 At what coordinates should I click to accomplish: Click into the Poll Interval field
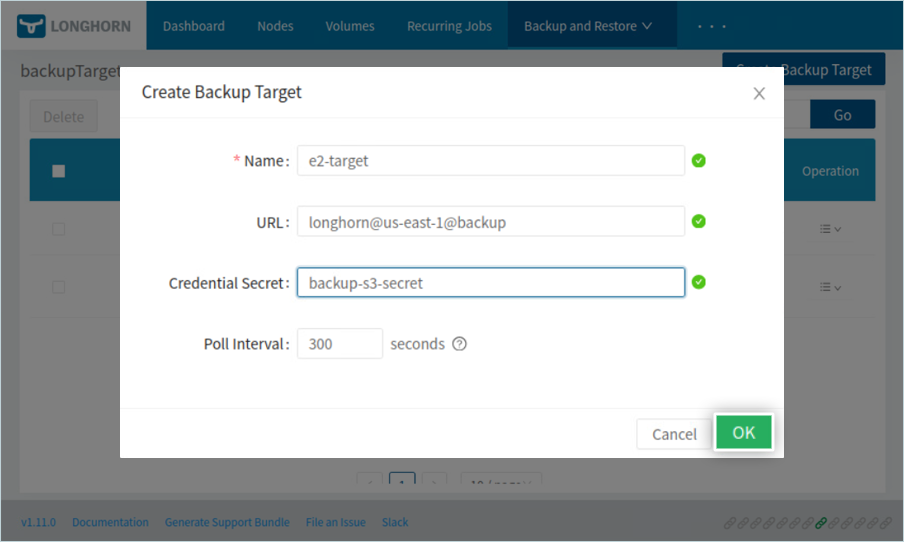(339, 344)
